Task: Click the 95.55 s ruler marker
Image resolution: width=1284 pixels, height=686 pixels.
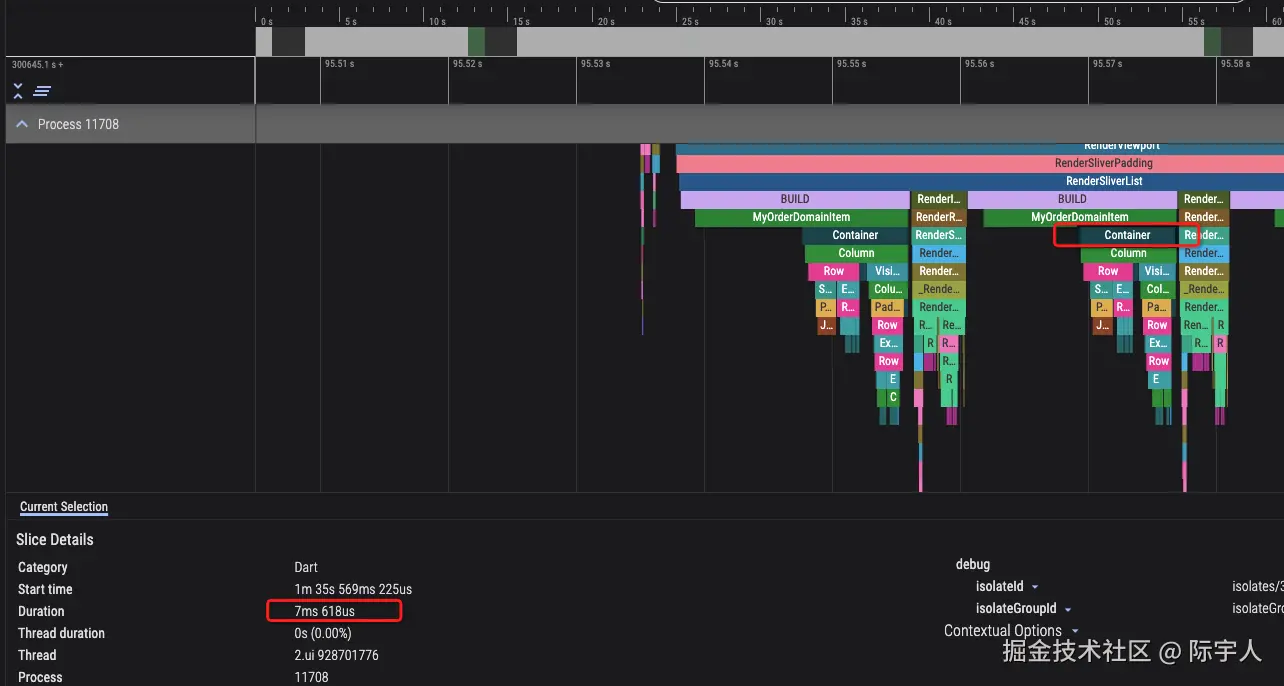Action: click(x=851, y=63)
